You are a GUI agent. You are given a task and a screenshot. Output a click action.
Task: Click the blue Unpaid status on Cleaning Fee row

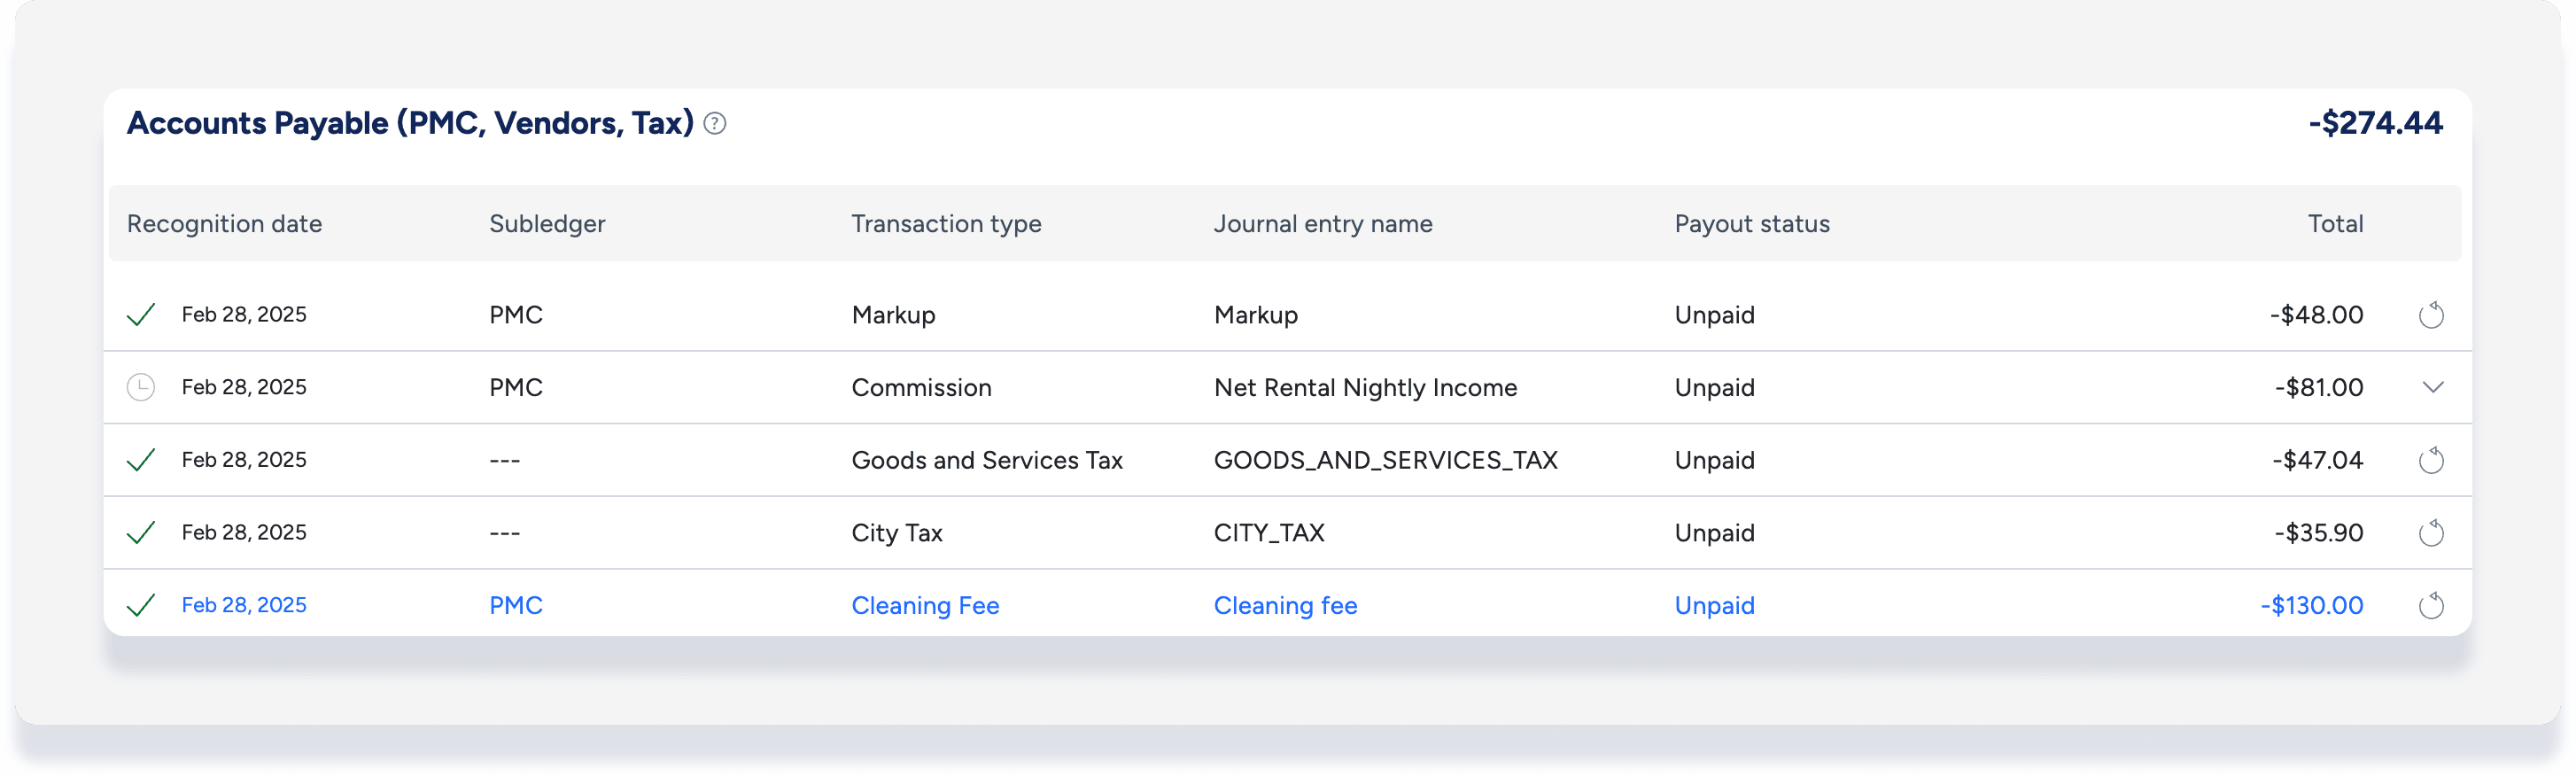tap(1714, 605)
